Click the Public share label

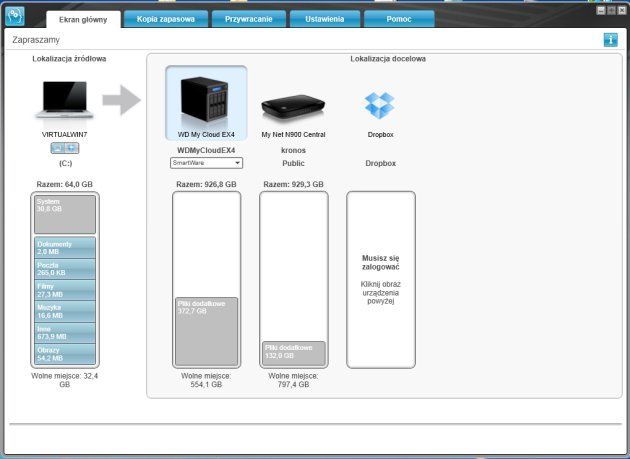[x=293, y=164]
